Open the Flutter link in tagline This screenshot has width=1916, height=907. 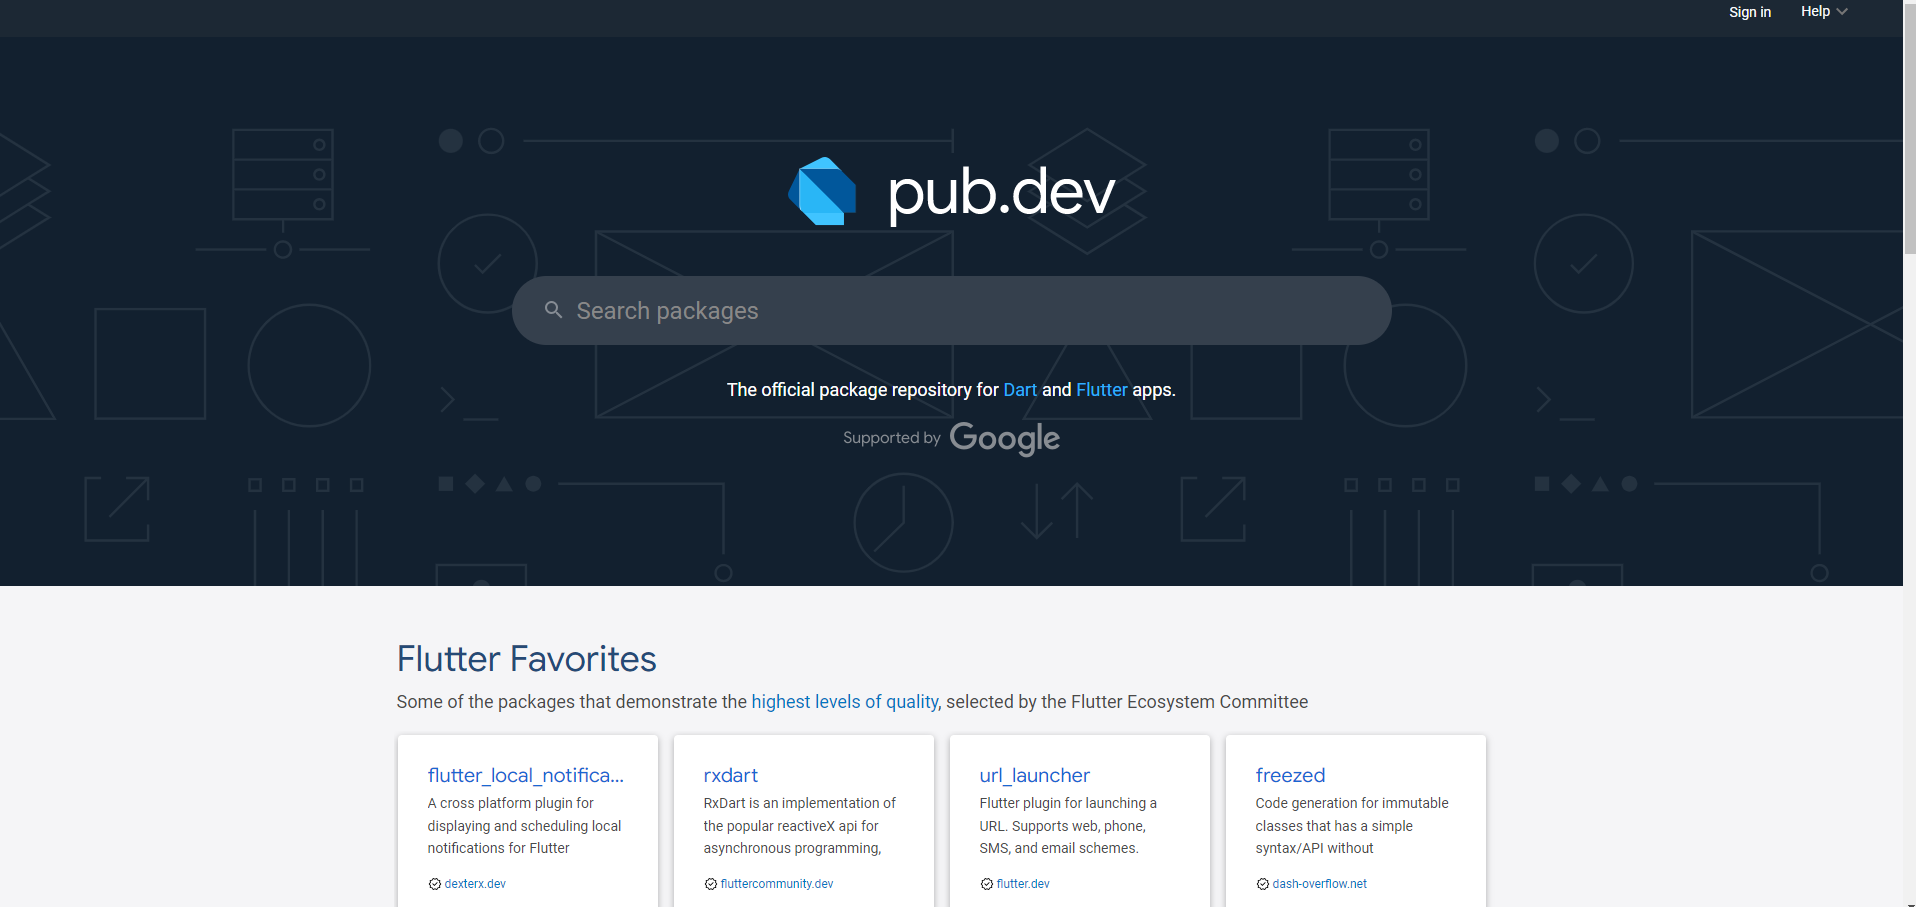[x=1101, y=390]
